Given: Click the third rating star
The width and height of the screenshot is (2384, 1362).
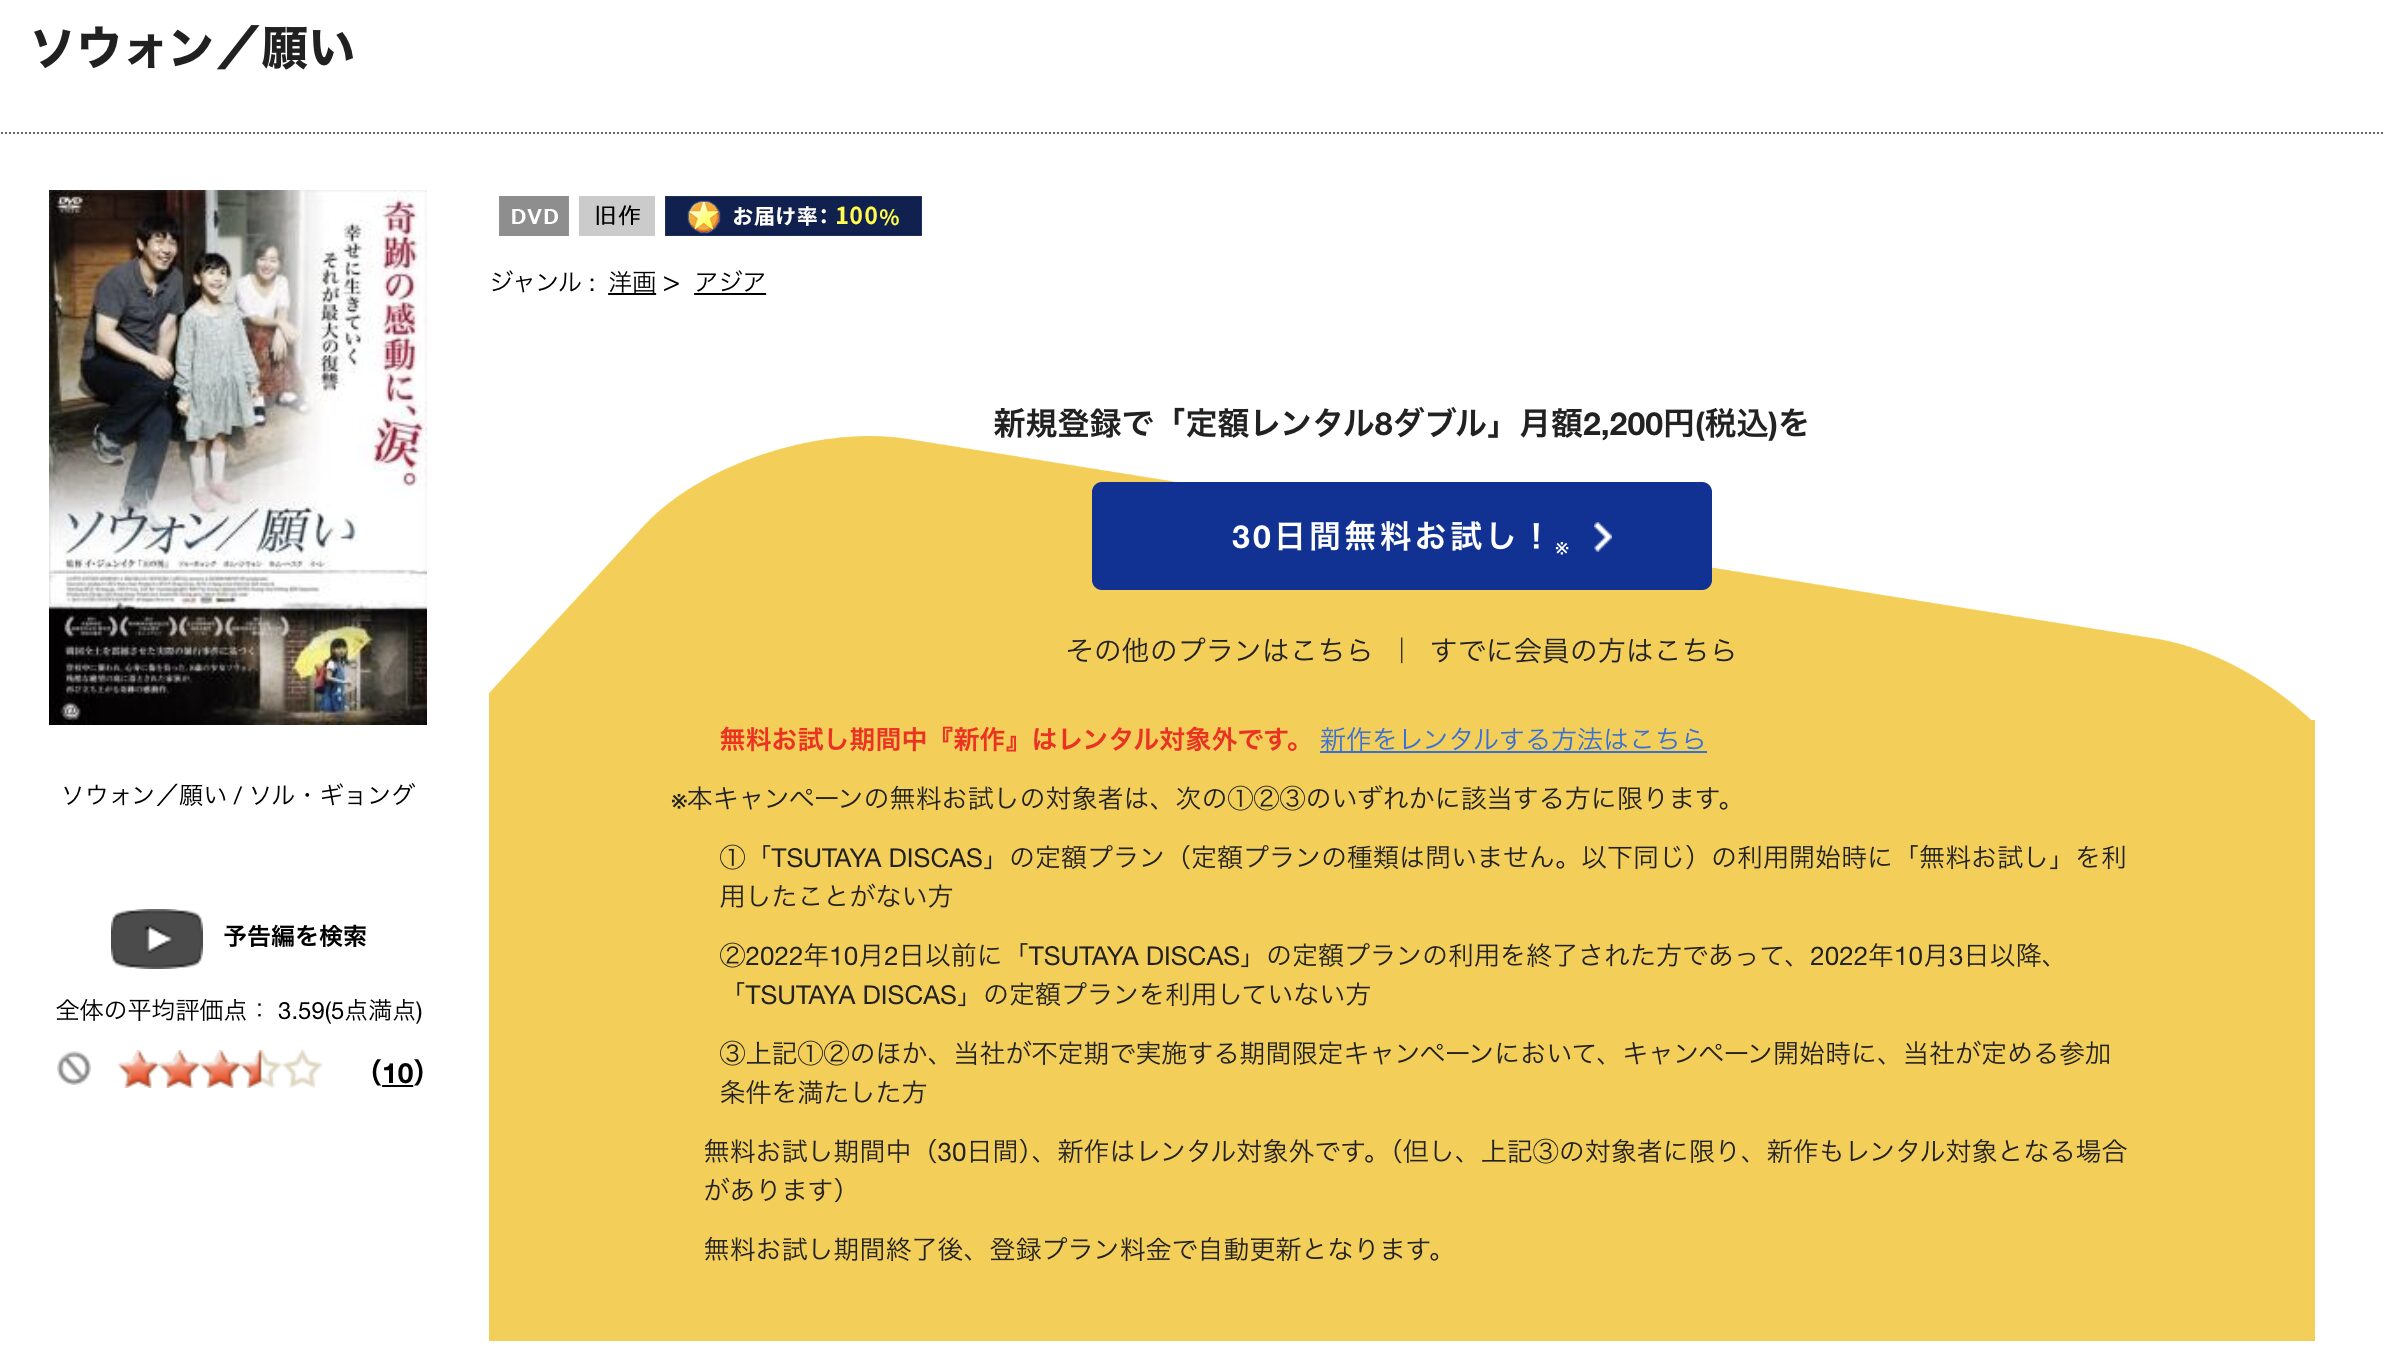Looking at the screenshot, I should (x=220, y=1071).
